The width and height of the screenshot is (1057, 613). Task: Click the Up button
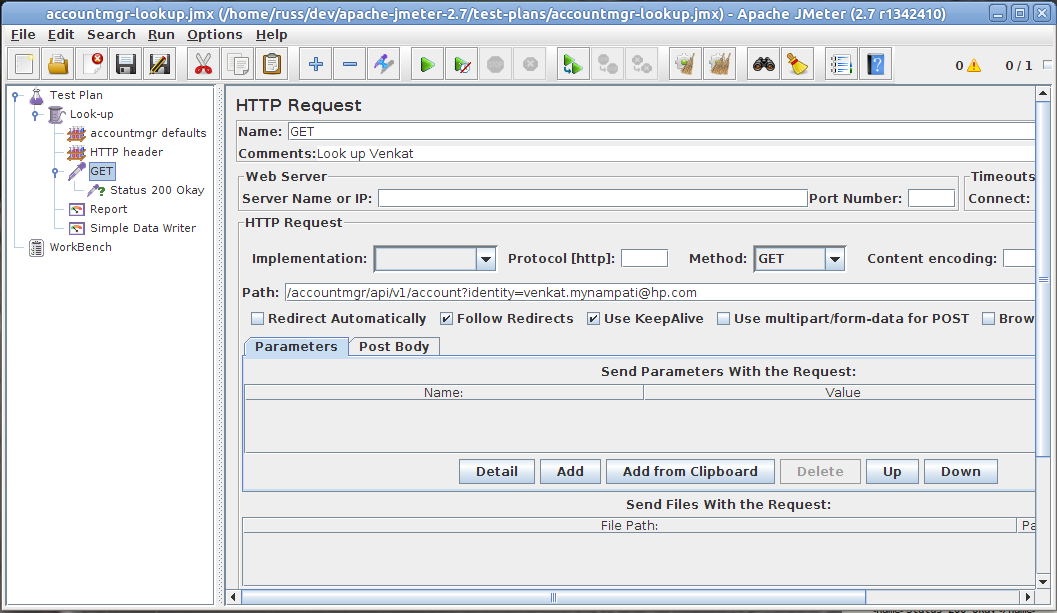pyautogui.click(x=892, y=471)
